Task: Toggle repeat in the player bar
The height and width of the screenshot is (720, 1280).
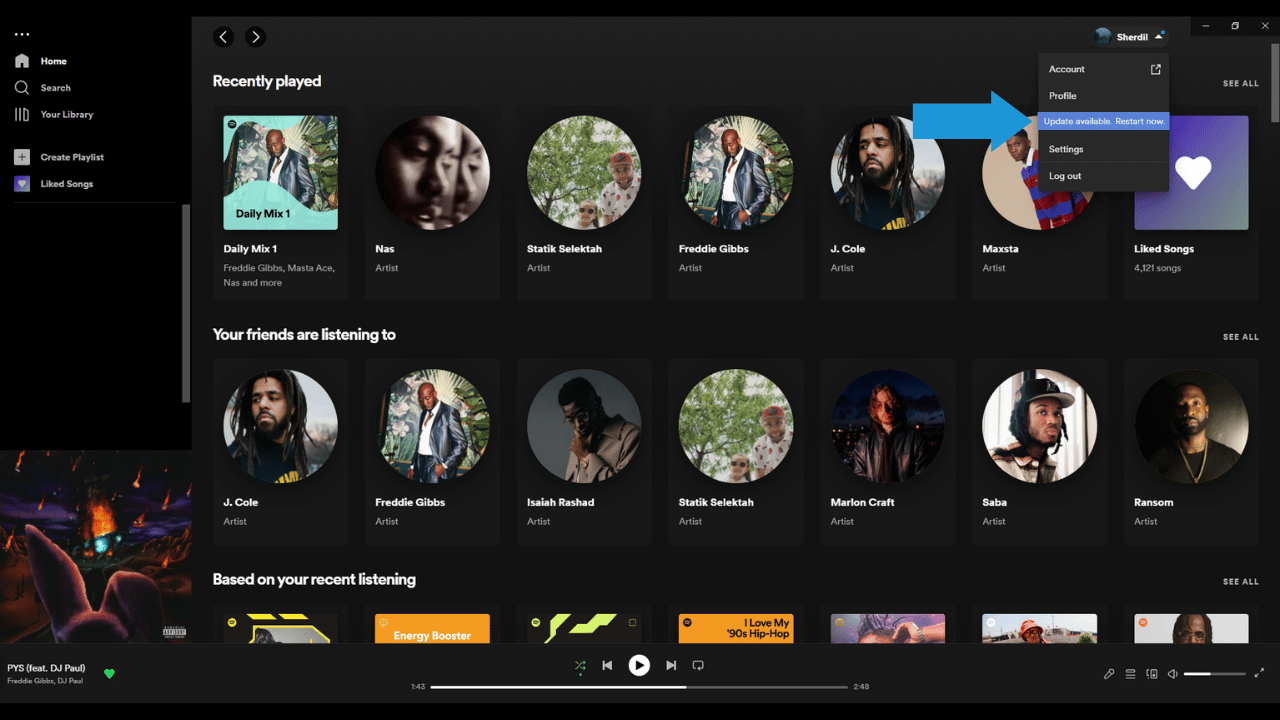Action: tap(698, 665)
